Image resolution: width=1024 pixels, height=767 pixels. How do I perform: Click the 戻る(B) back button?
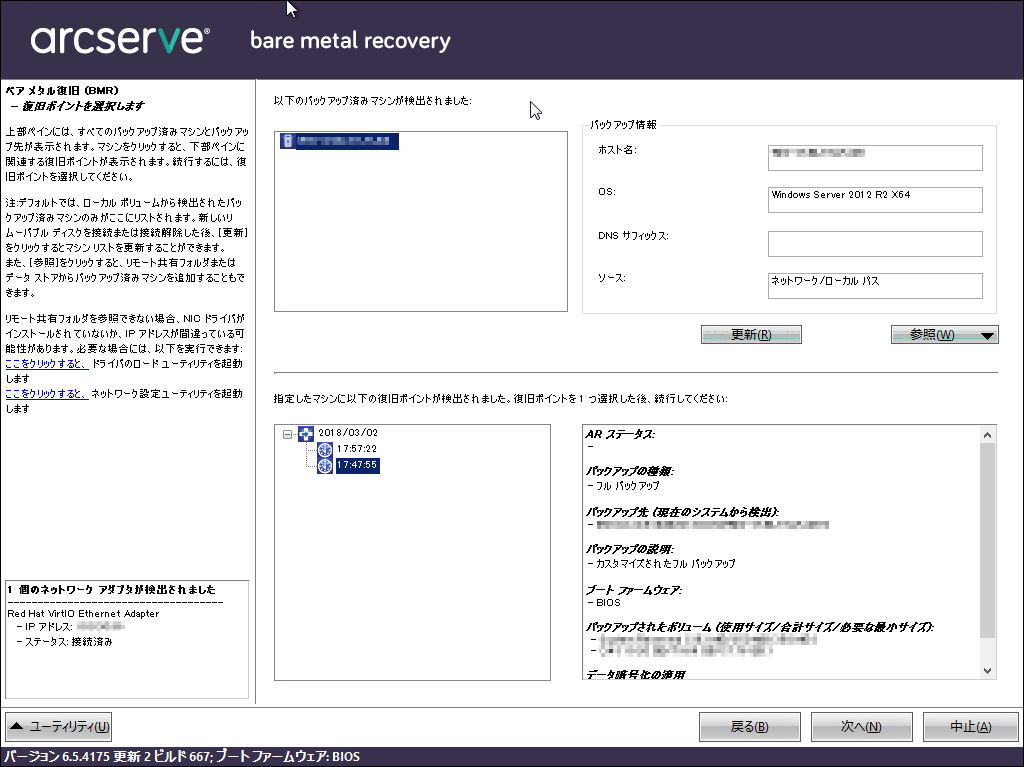tap(750, 726)
